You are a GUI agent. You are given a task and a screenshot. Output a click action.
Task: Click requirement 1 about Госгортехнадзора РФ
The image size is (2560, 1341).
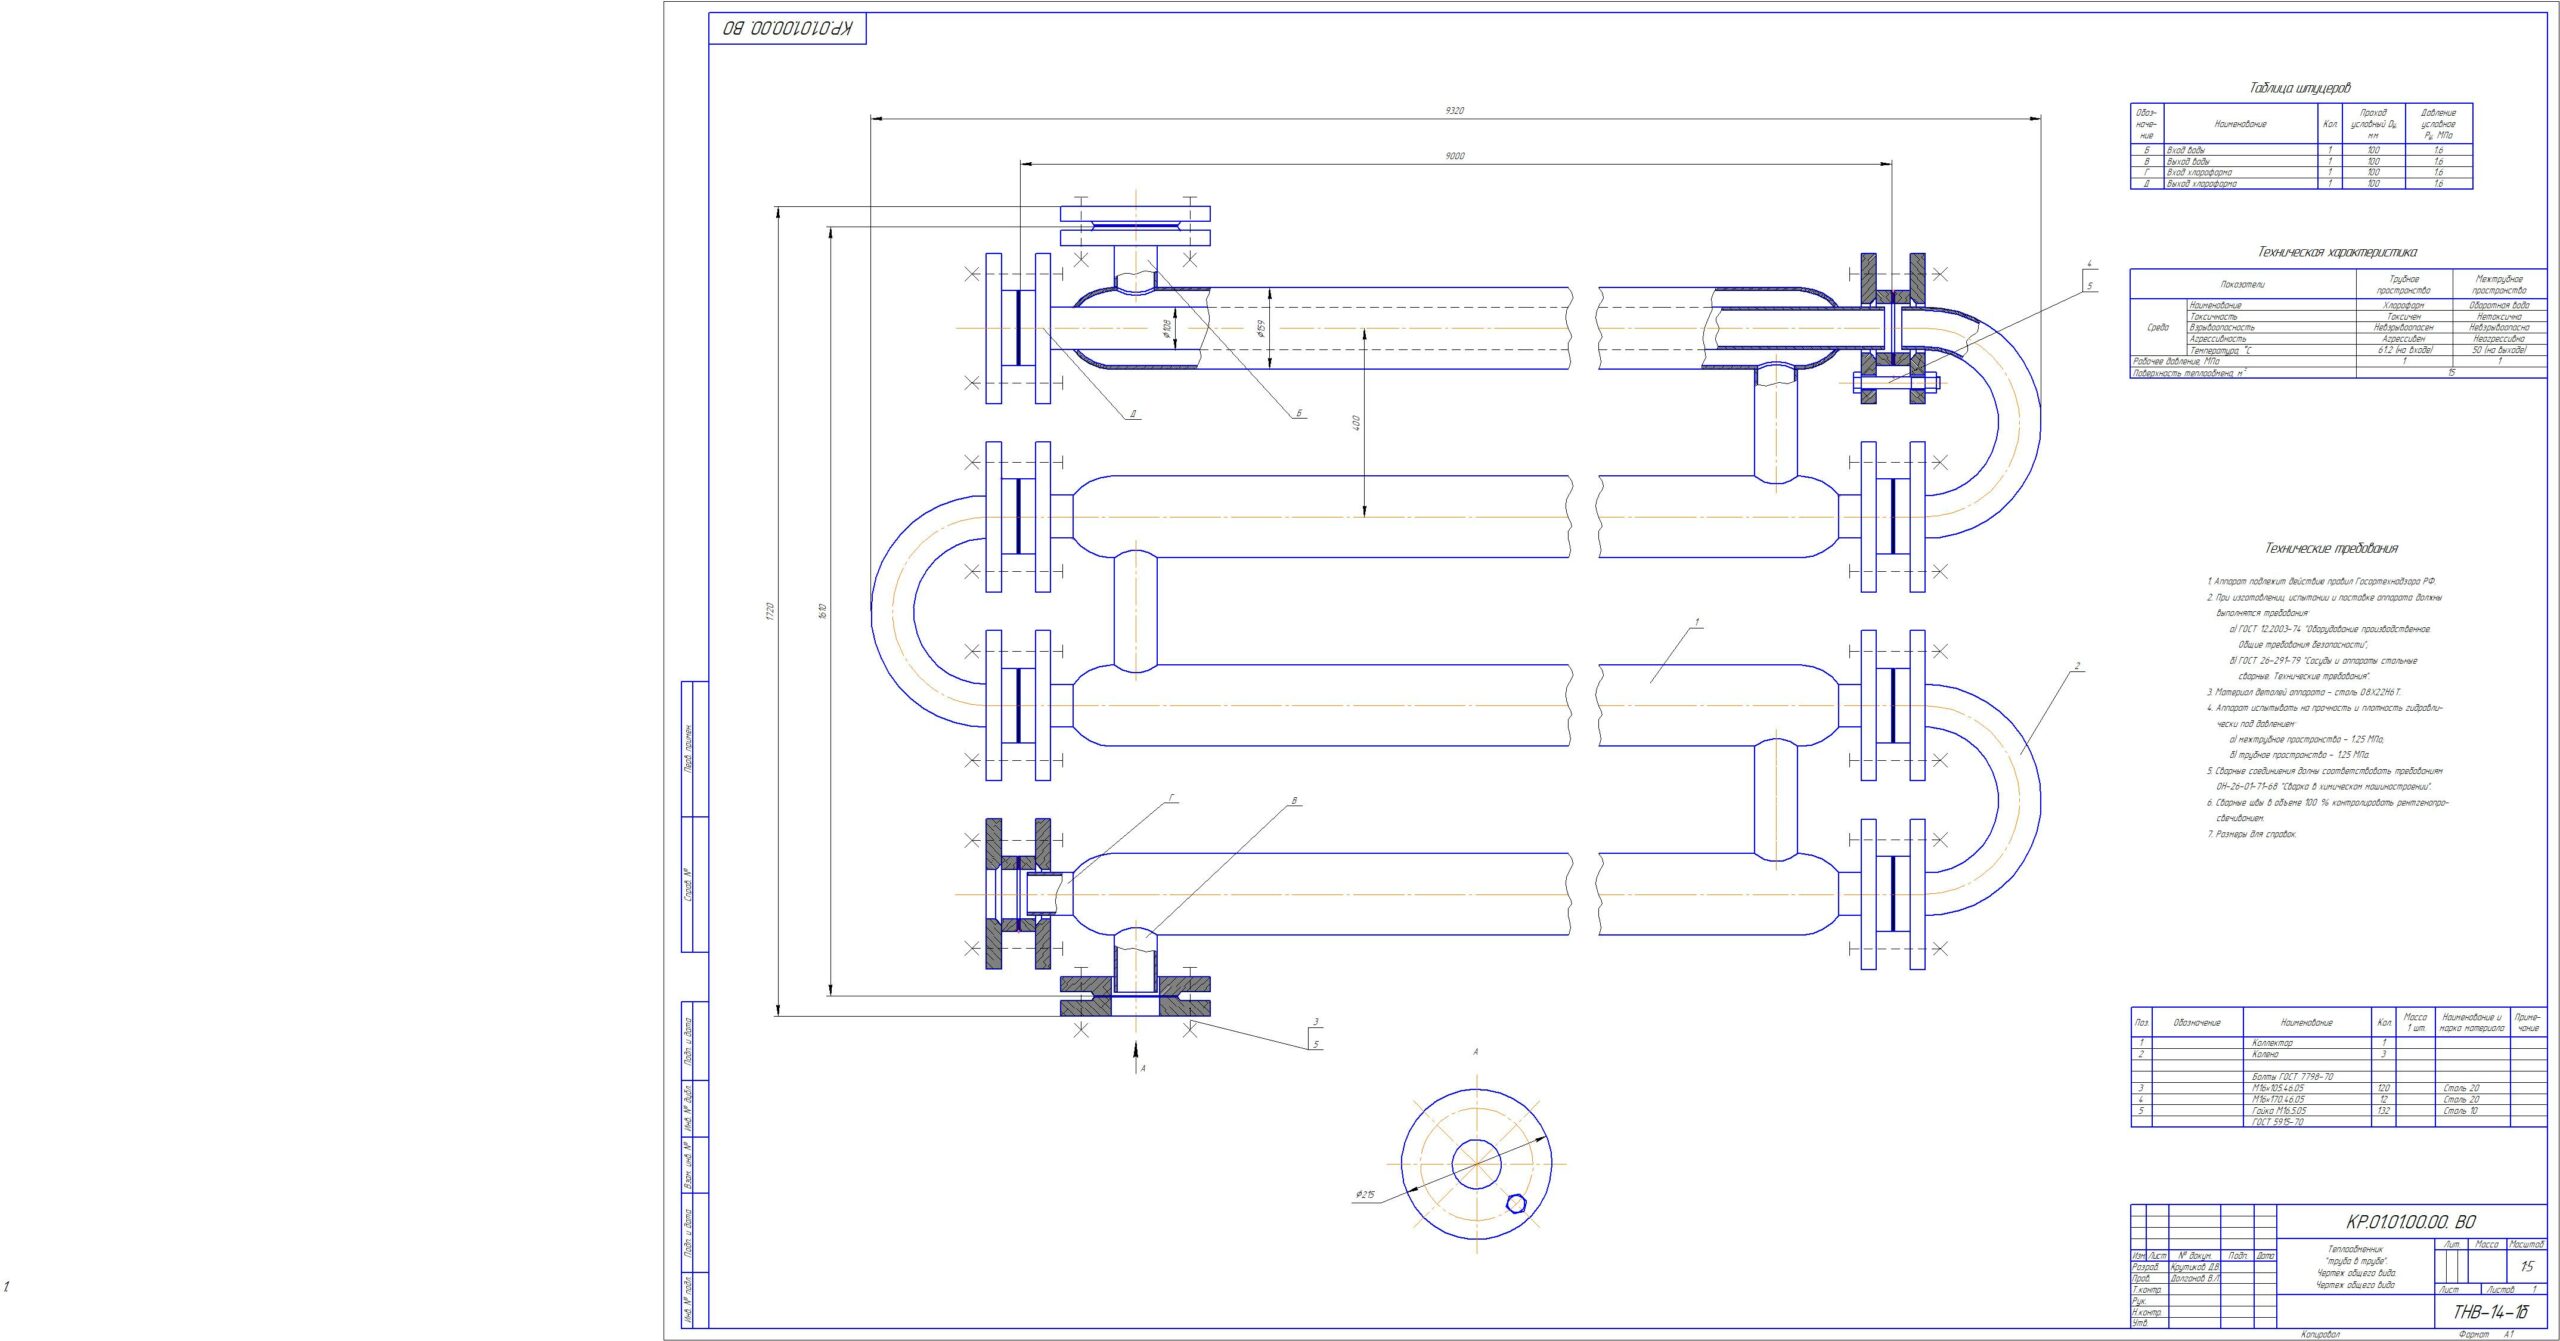[2321, 581]
